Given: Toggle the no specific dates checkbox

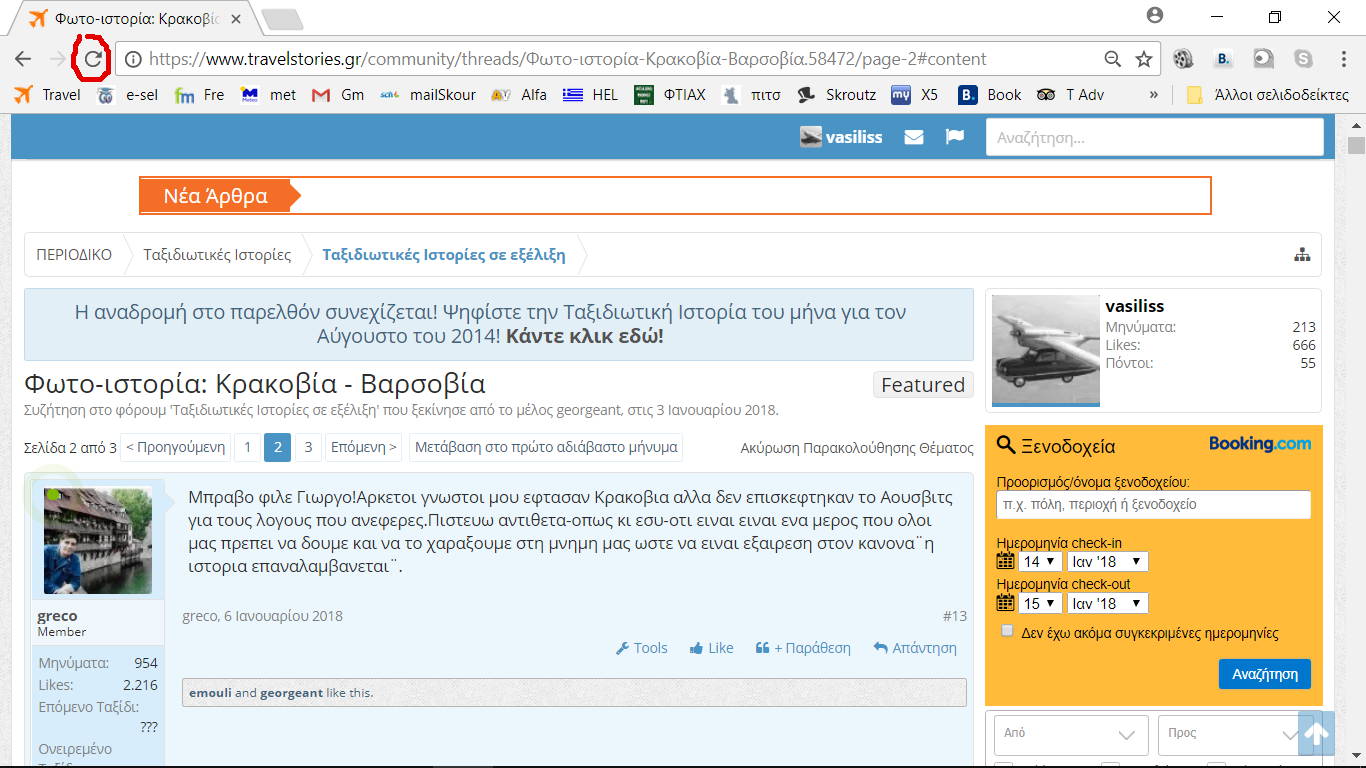Looking at the screenshot, I should (x=1007, y=631).
